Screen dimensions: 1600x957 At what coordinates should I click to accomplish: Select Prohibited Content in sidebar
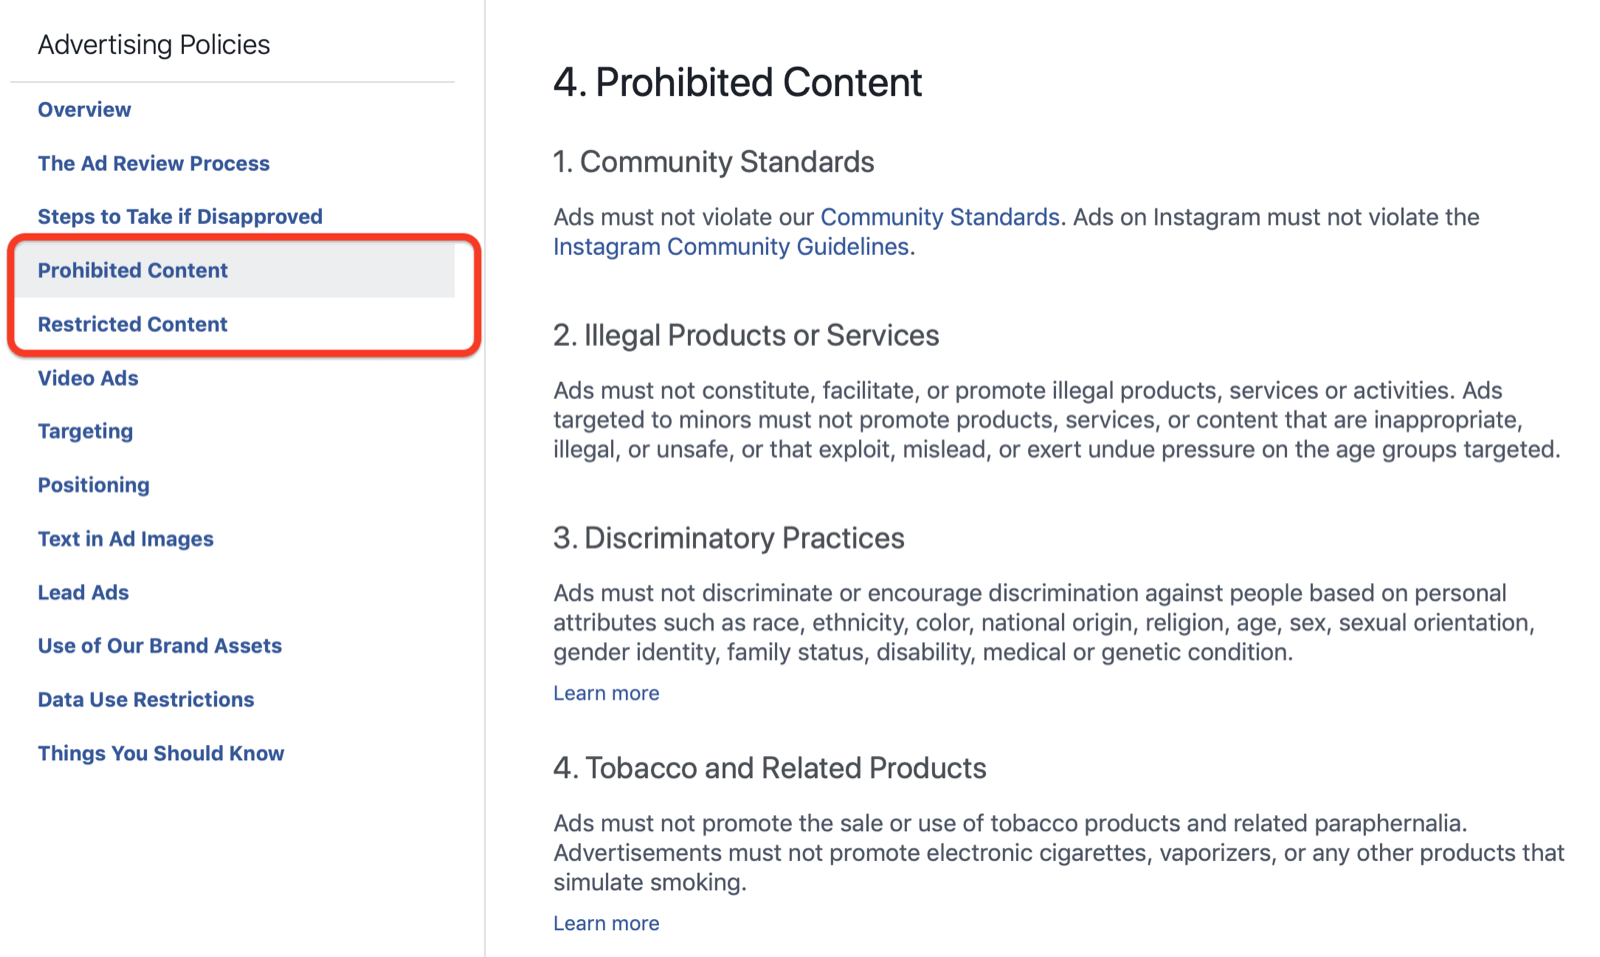tap(133, 271)
